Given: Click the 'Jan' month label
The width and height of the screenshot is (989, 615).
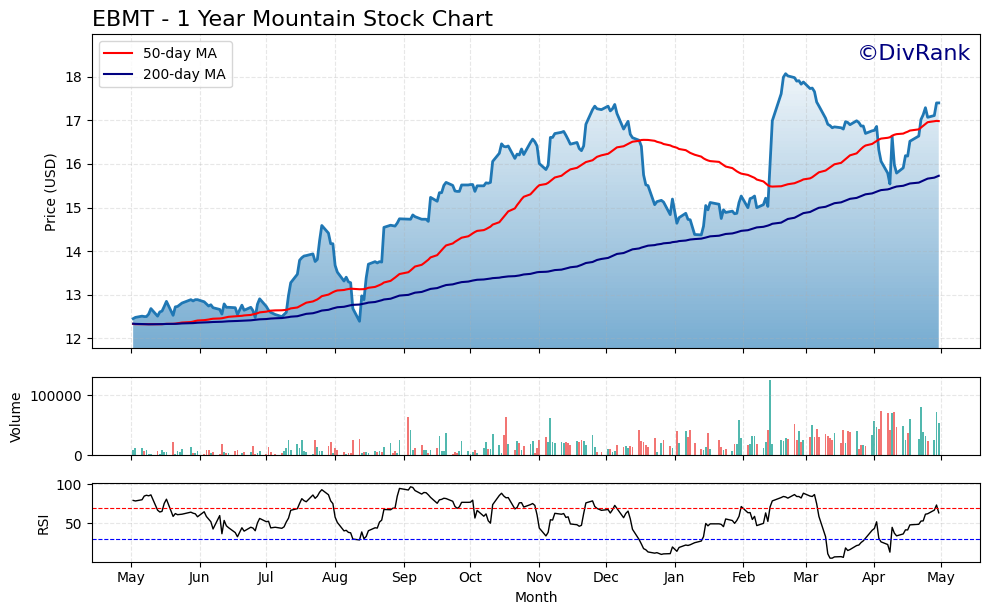Looking at the screenshot, I should (x=674, y=577).
